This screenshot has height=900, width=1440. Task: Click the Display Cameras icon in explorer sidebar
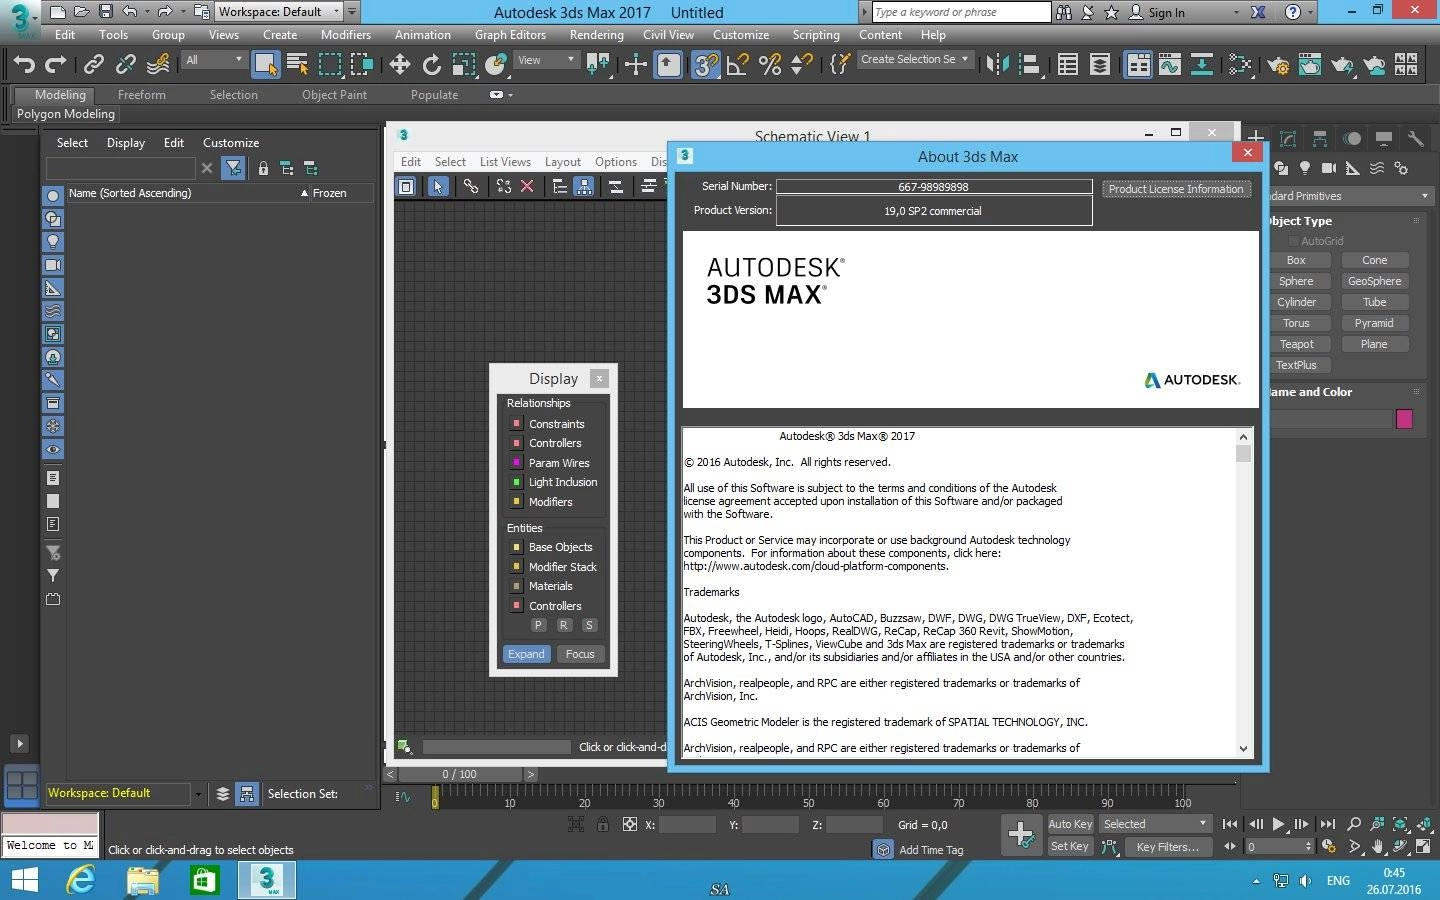53,265
